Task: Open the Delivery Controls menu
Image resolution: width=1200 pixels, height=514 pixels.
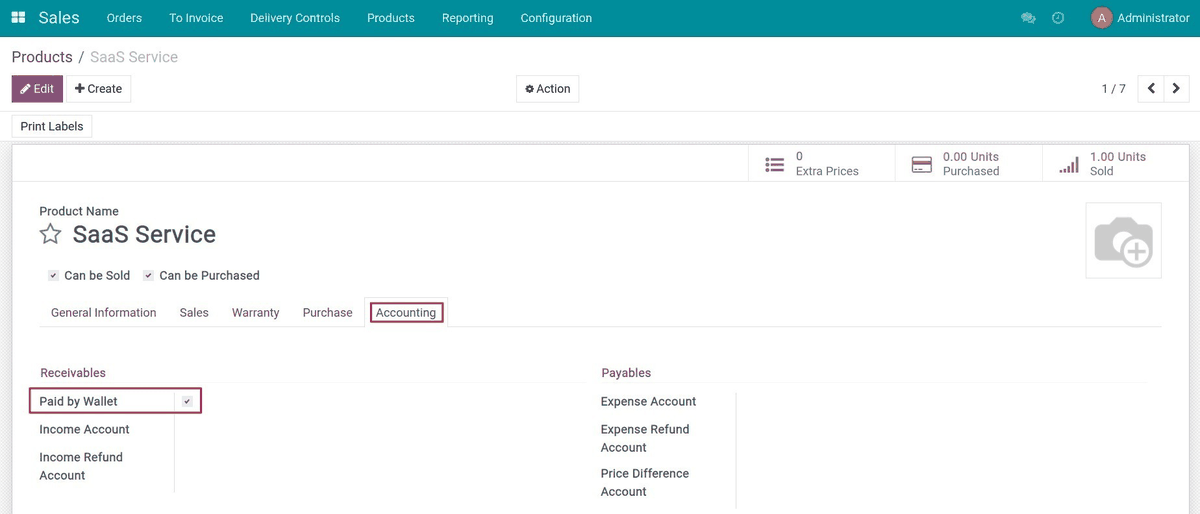Action: 295,18
